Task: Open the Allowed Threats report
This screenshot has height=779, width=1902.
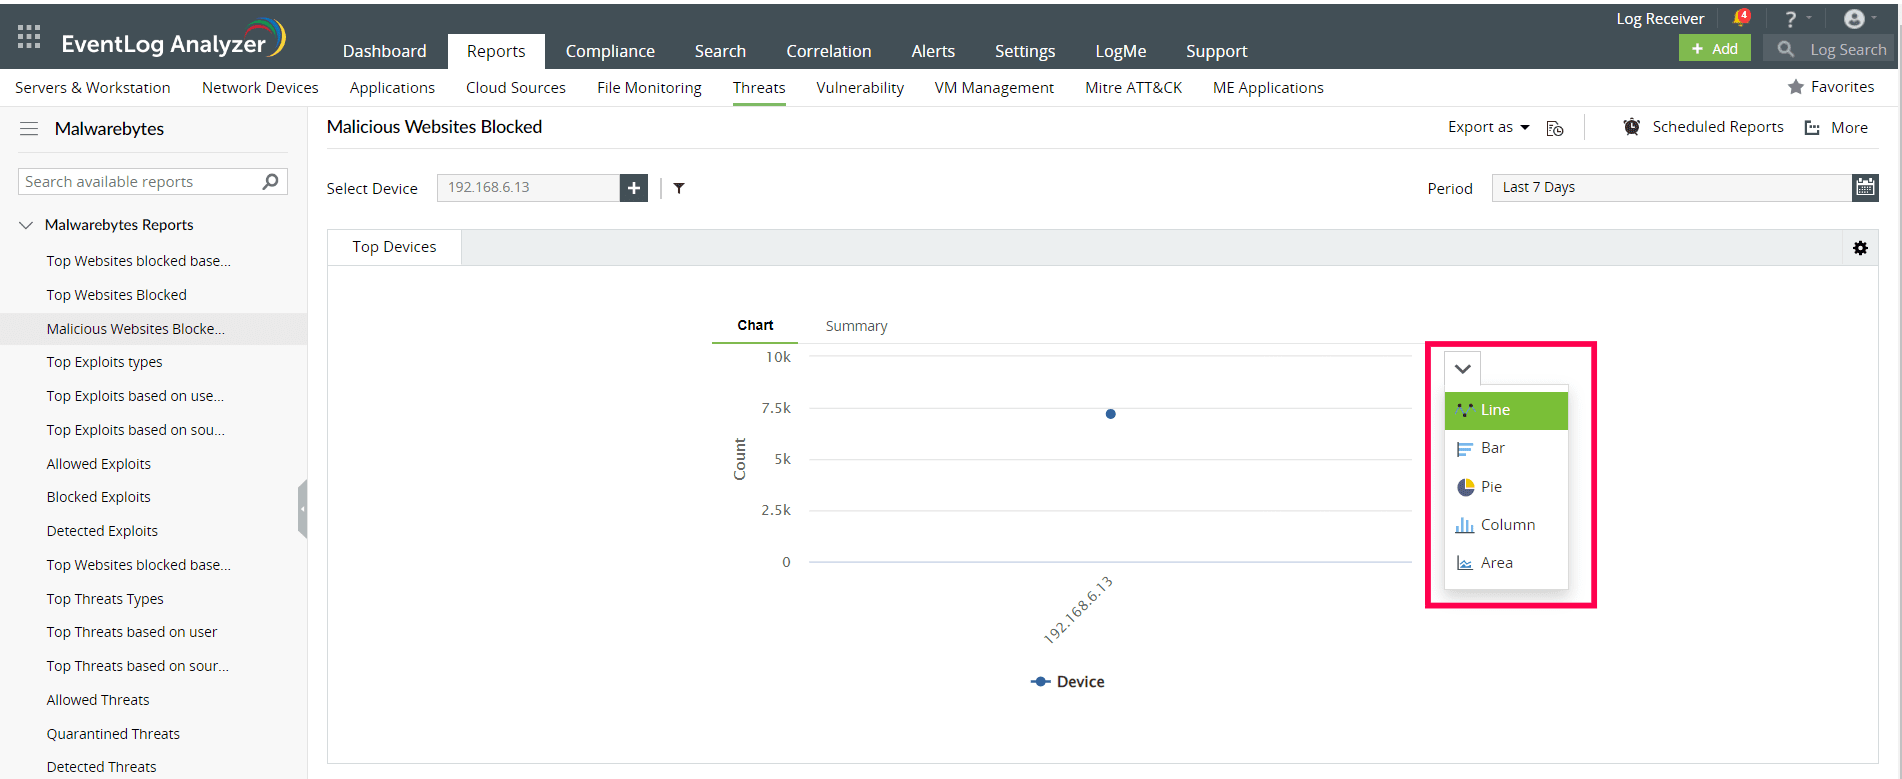Action: [x=98, y=700]
